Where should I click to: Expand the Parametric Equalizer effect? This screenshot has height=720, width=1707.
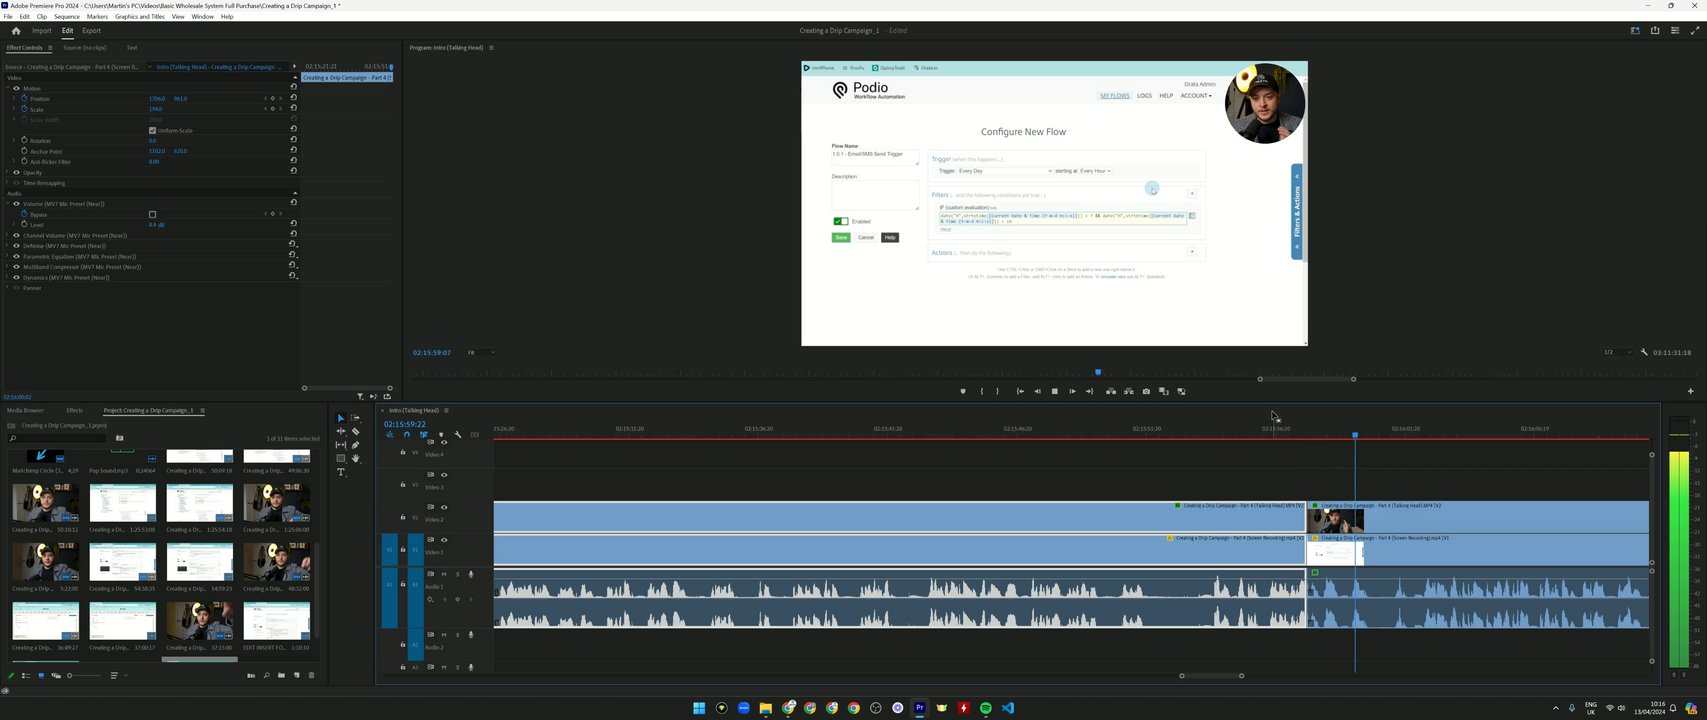point(7,256)
